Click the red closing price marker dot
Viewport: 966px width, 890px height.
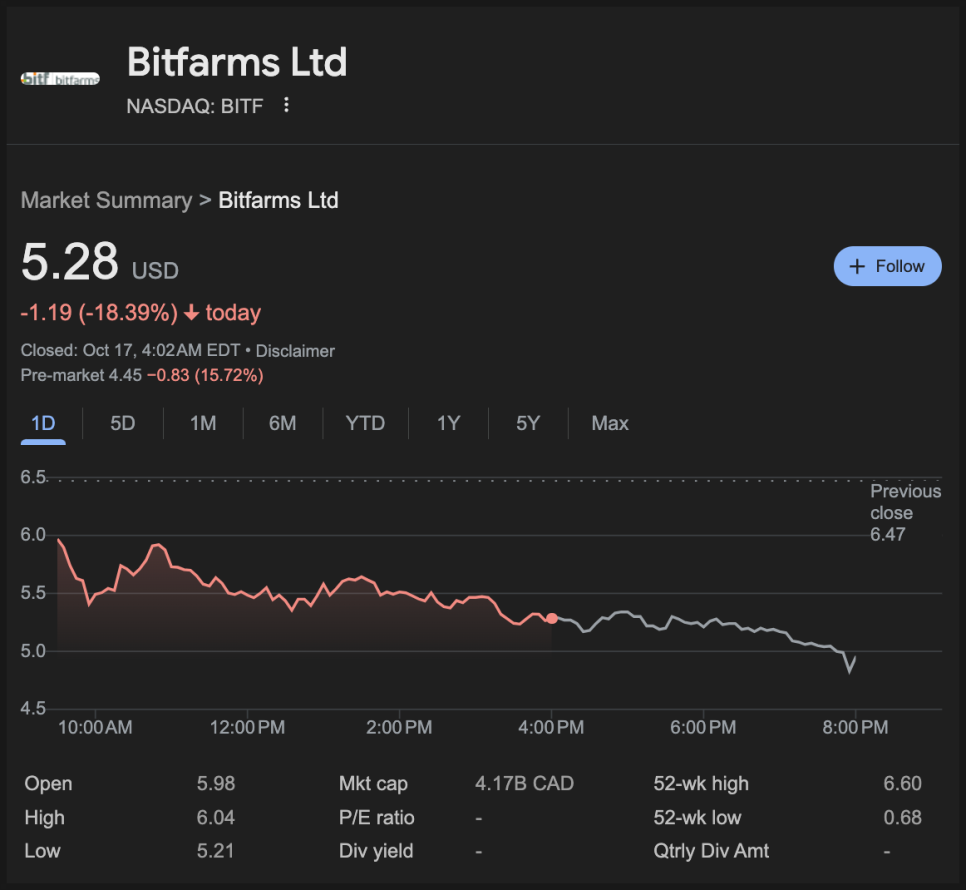point(552,618)
